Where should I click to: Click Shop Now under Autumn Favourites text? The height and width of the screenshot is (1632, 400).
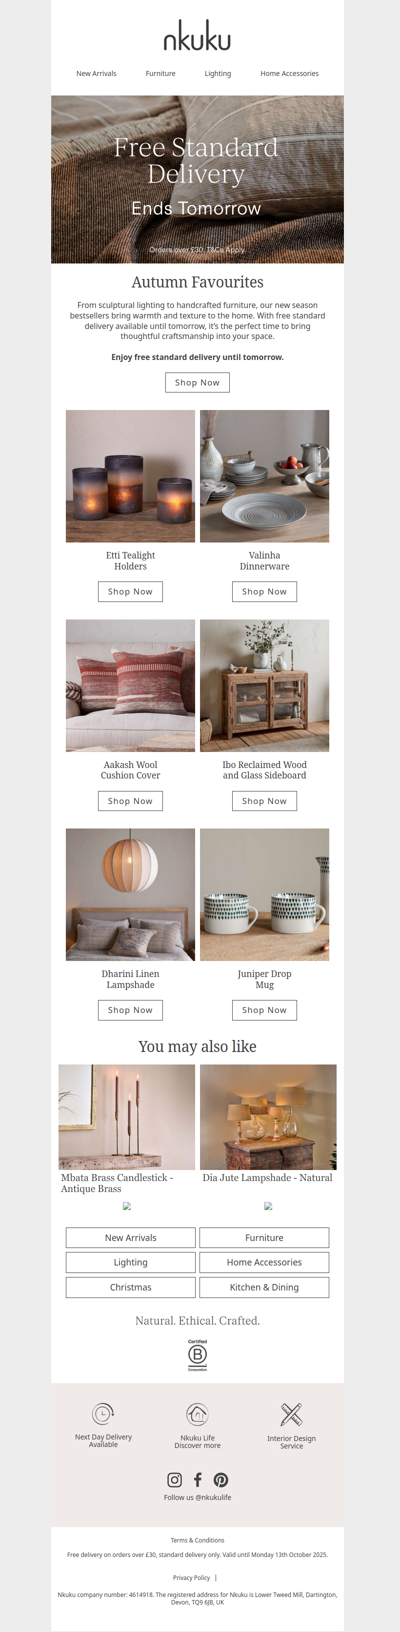pyautogui.click(x=197, y=382)
